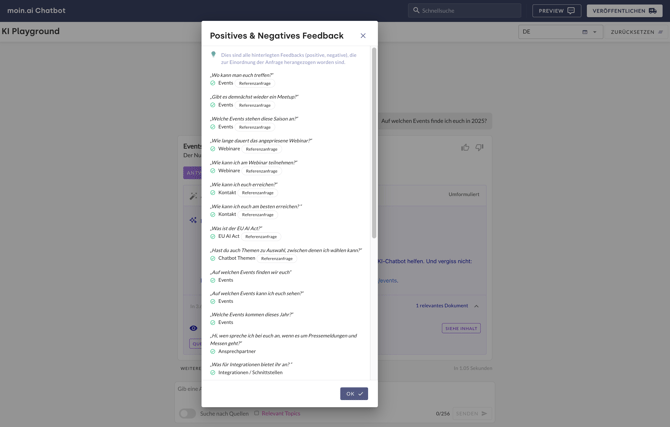Click the checkmark icon beside Chatbot Themen
The image size is (670, 427).
pyautogui.click(x=213, y=259)
